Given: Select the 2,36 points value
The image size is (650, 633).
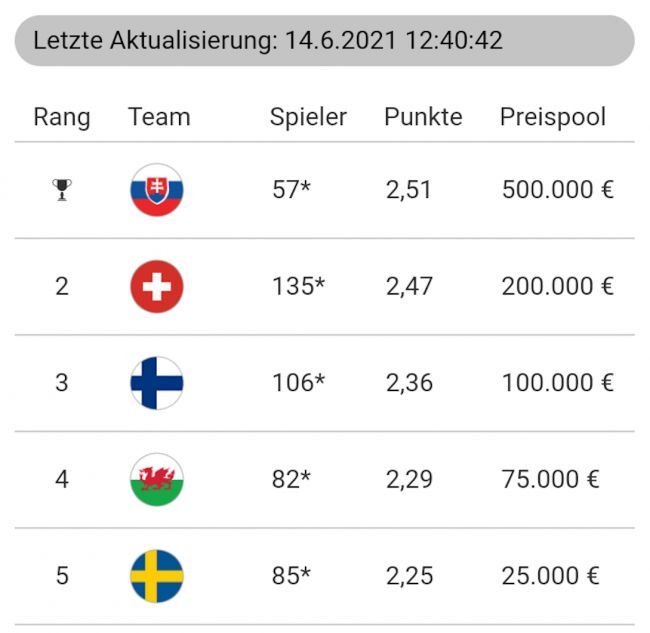Looking at the screenshot, I should [x=409, y=383].
